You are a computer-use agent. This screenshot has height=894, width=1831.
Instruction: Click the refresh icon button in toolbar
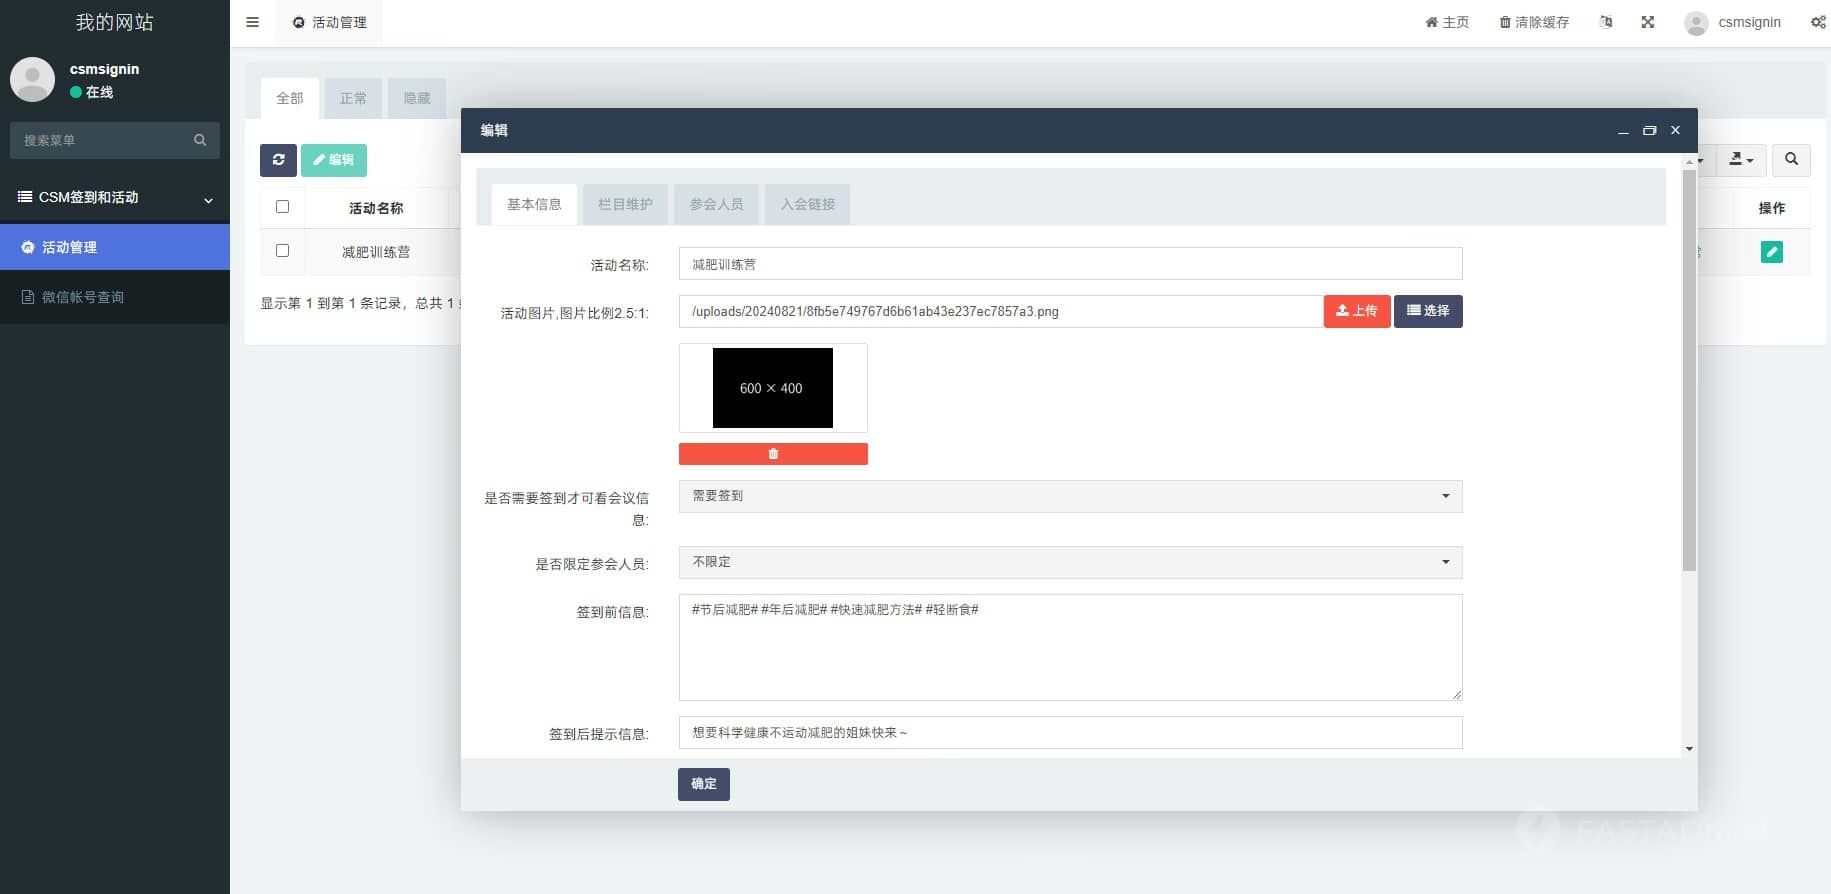pos(278,160)
